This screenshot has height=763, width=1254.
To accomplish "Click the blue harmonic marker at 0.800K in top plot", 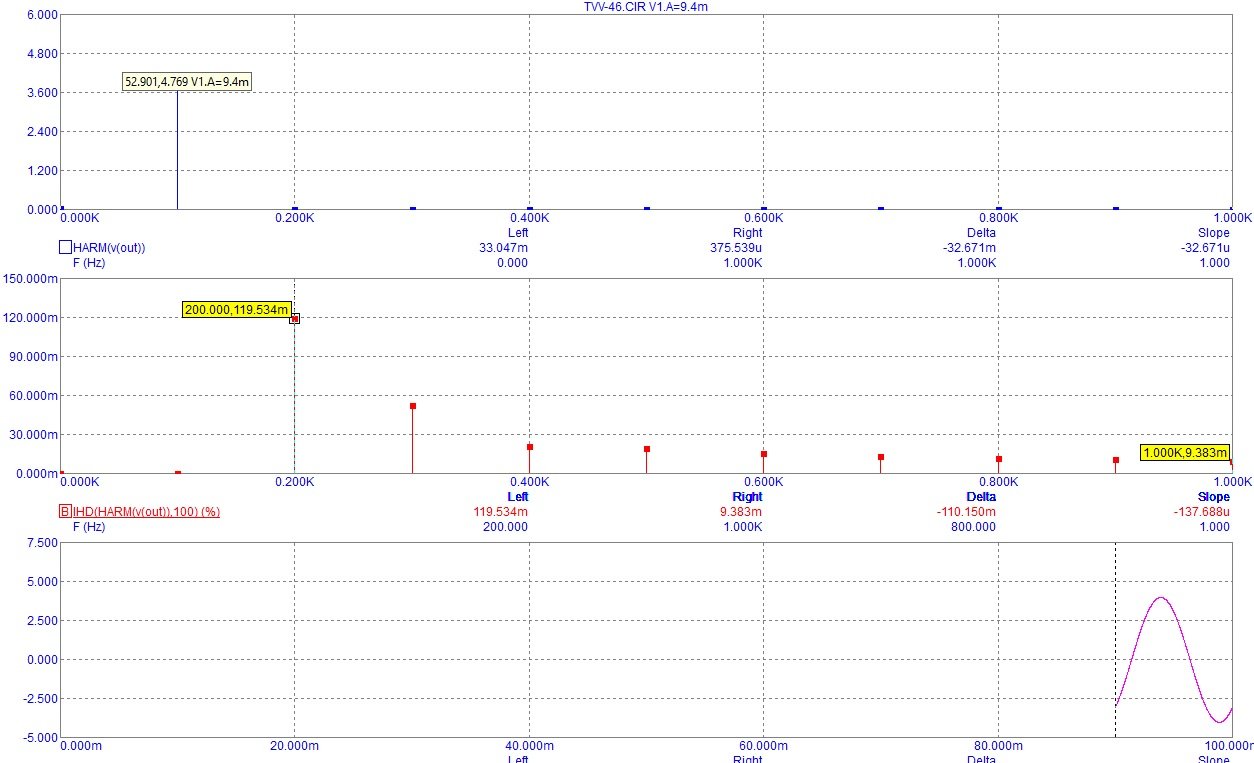I will 999,208.
